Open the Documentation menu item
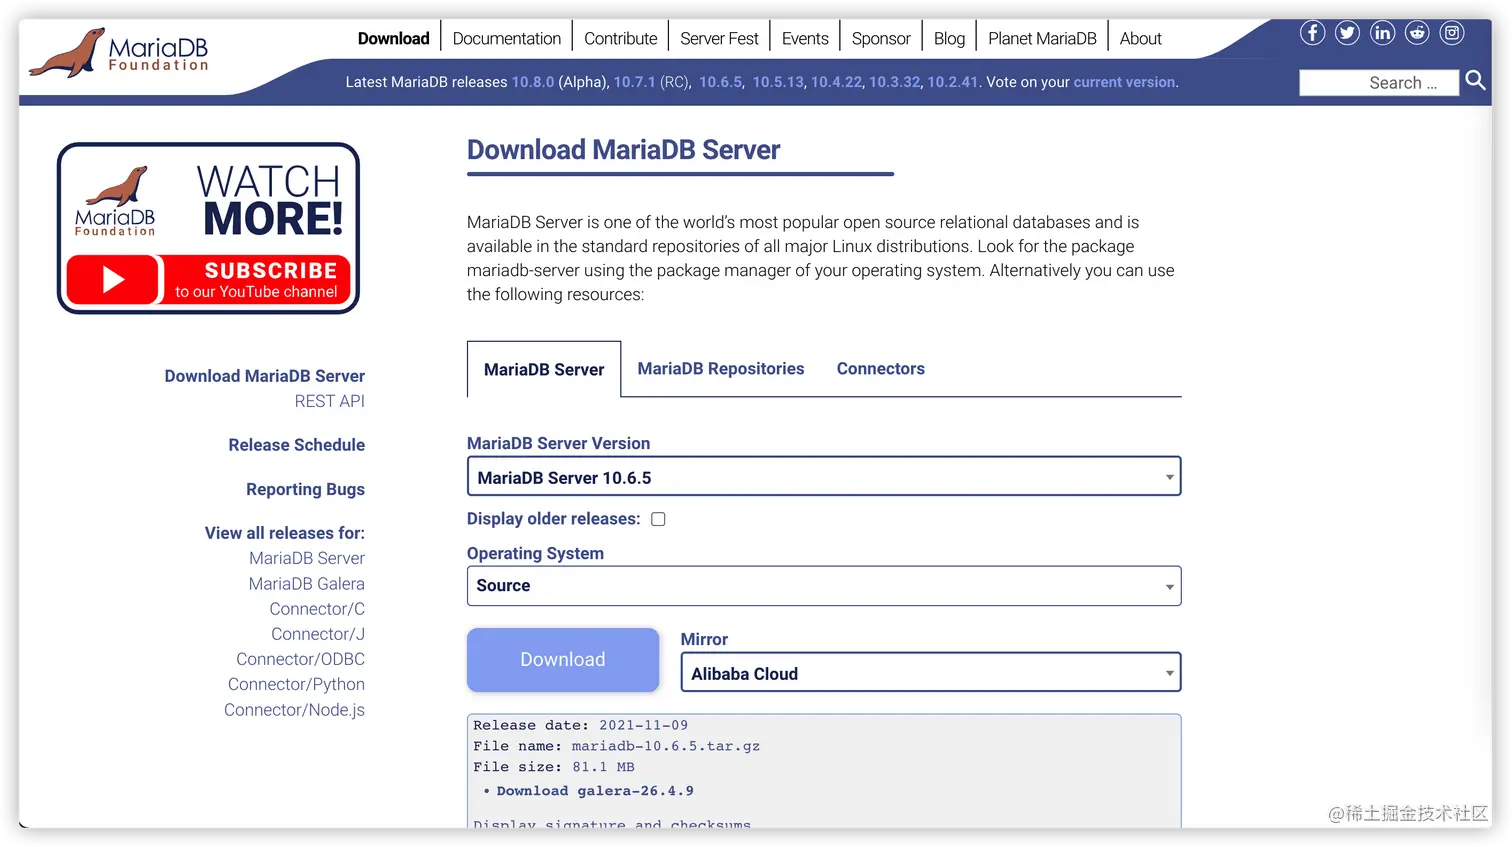The image size is (1512, 847). click(507, 38)
